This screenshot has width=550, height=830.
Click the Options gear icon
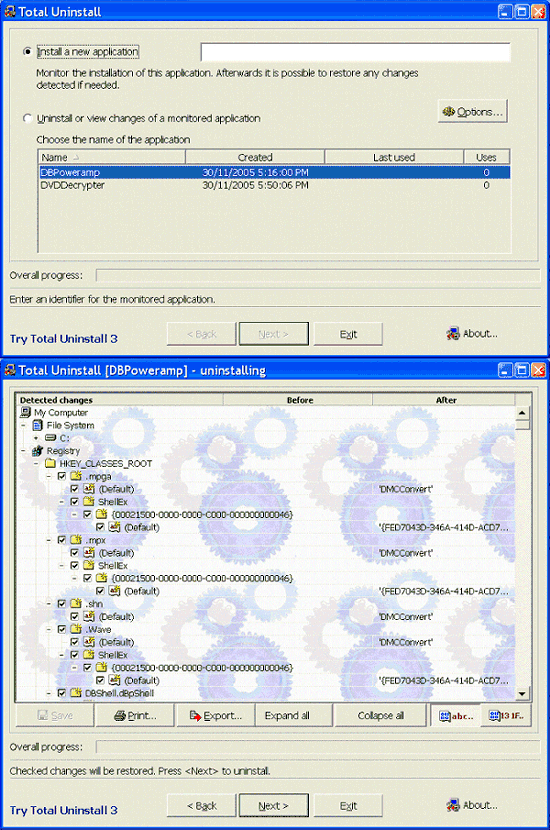449,112
